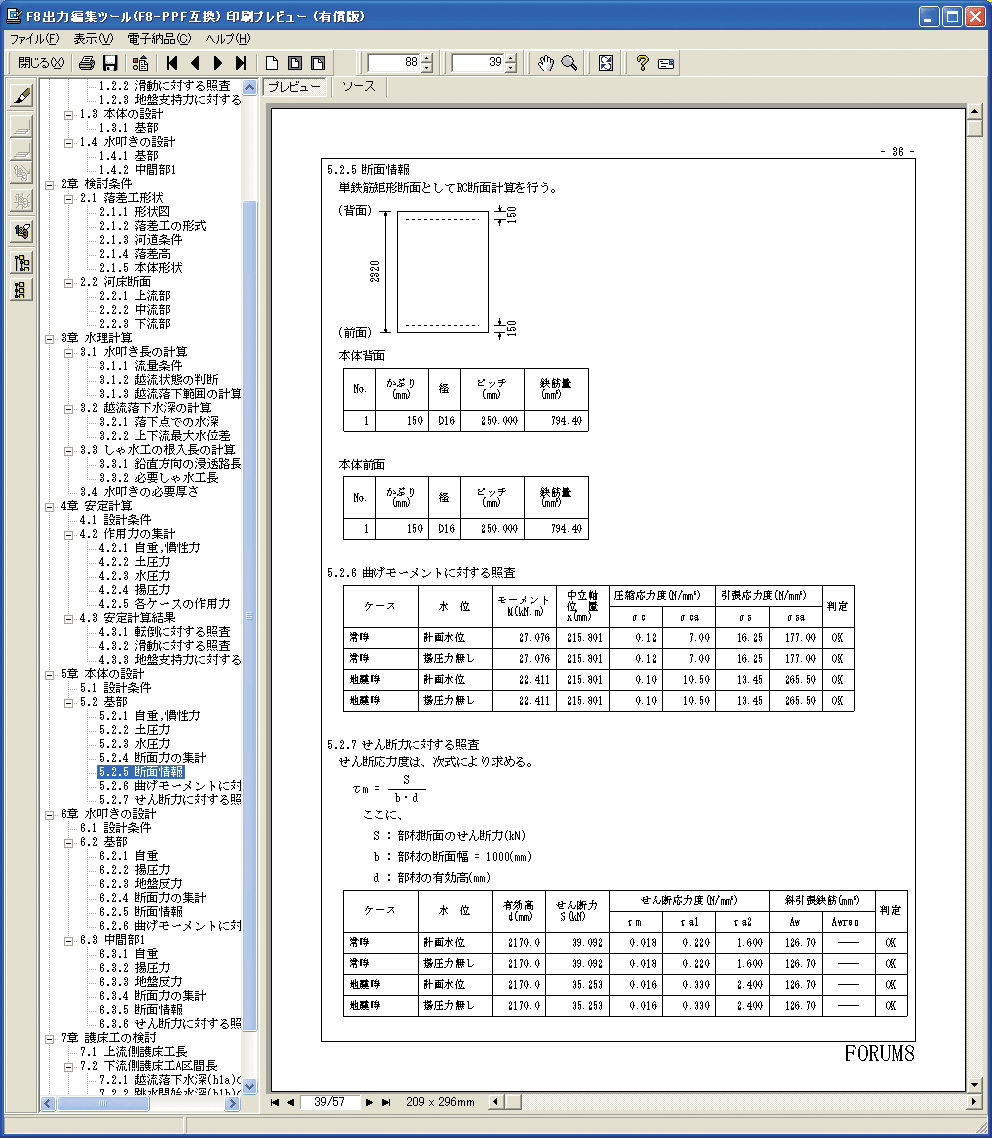Image resolution: width=992 pixels, height=1138 pixels.
Task: Go to next page in bottom navigator
Action: [x=369, y=1102]
